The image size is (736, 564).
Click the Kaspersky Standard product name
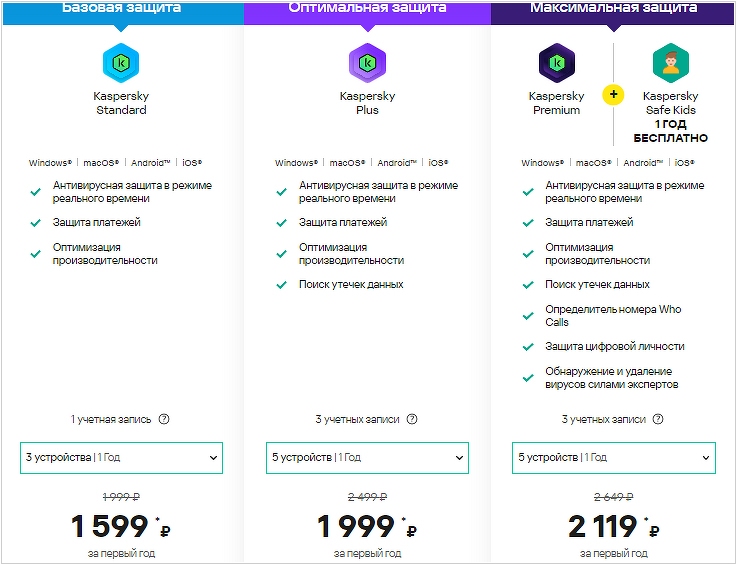(121, 103)
